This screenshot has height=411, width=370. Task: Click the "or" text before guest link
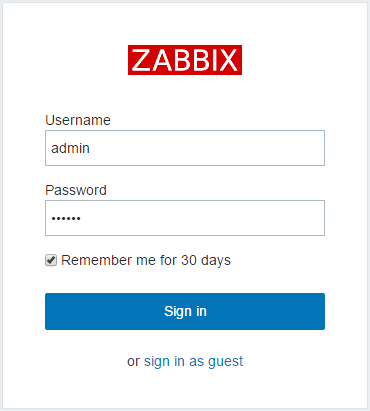[x=133, y=362]
